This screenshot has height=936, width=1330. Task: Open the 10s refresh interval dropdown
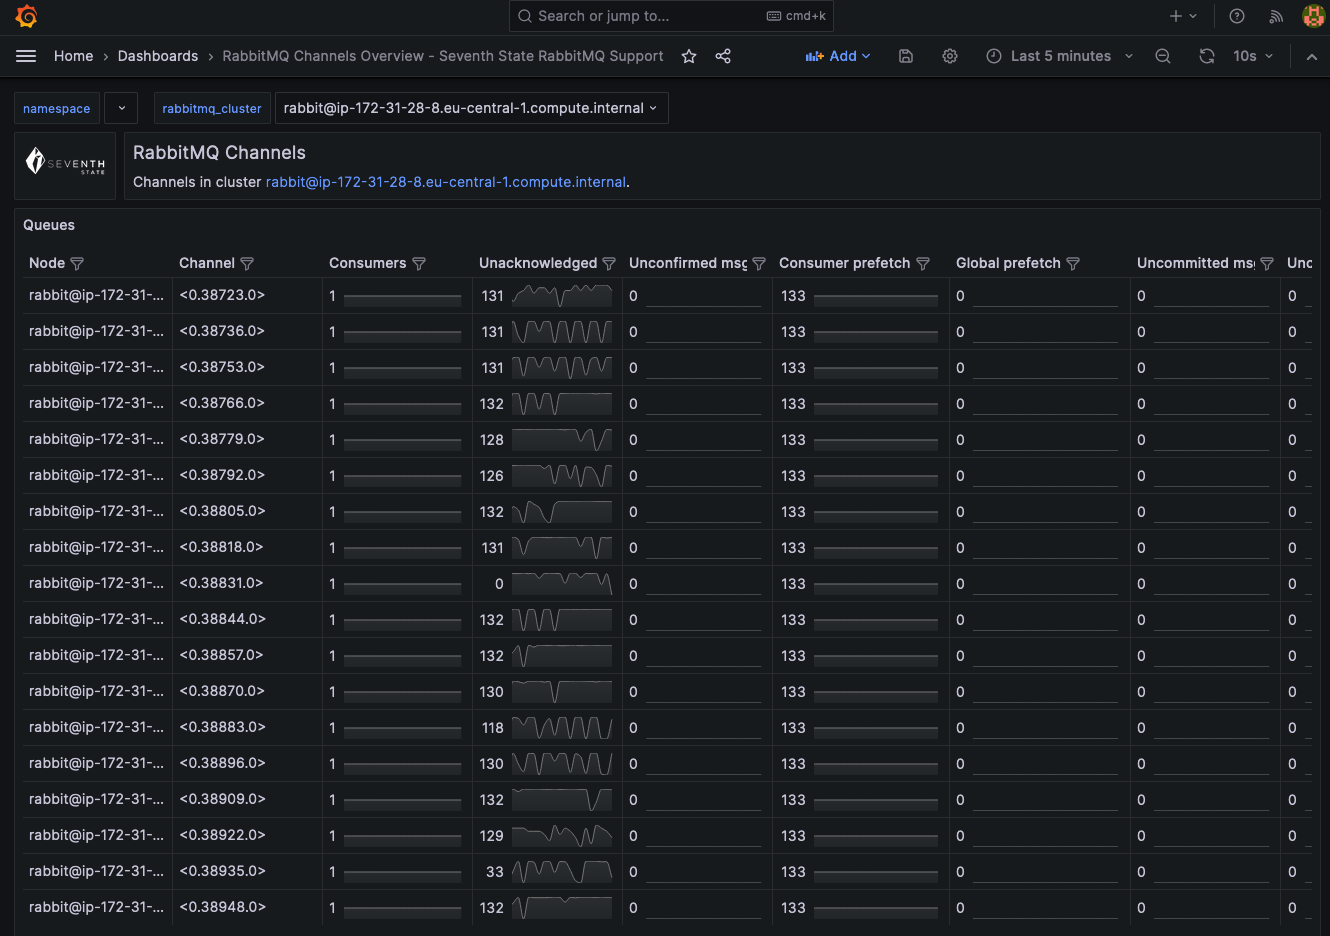[1253, 56]
